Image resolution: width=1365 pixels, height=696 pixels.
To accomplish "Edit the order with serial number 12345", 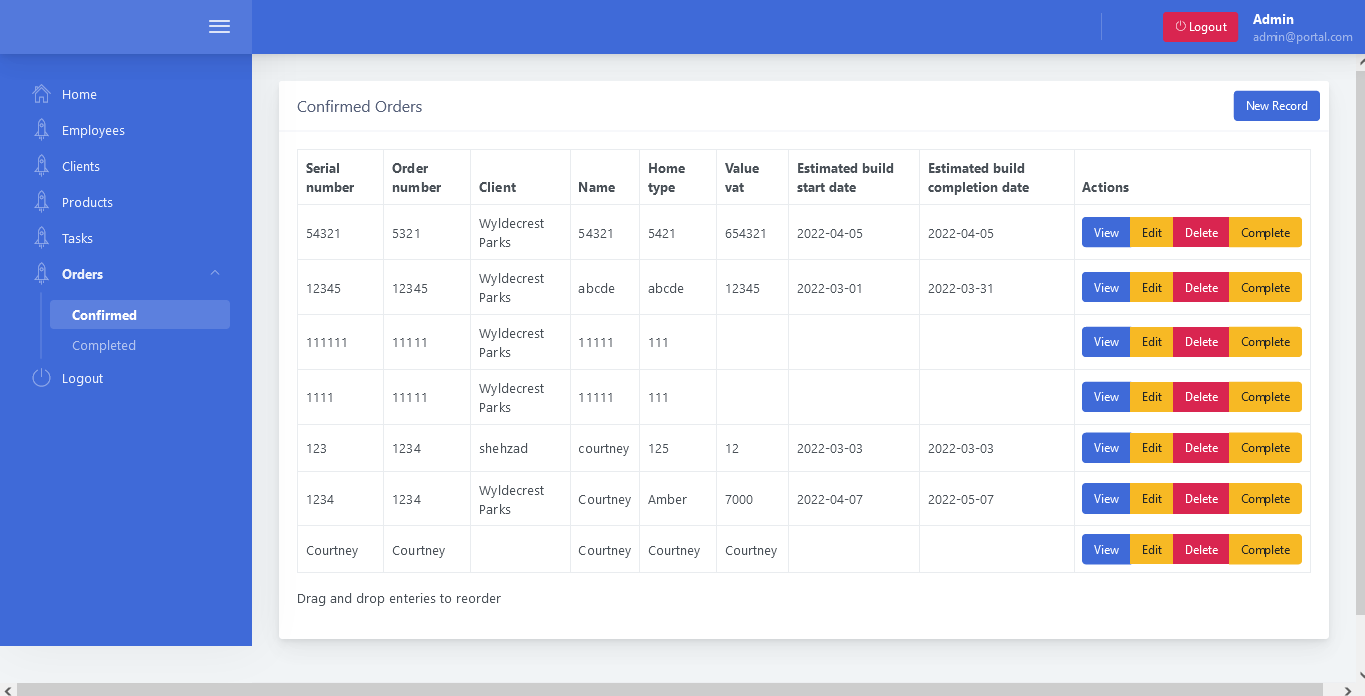I will (x=1151, y=288).
